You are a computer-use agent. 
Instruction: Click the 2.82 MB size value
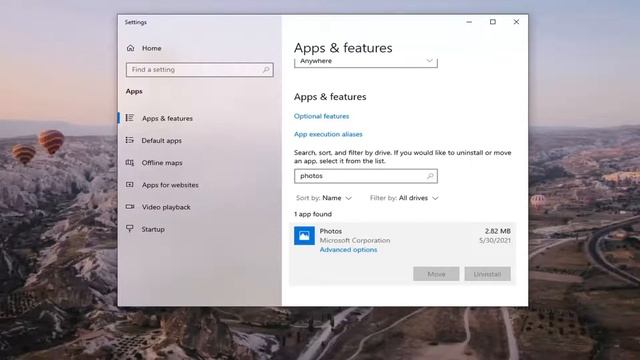(498, 231)
